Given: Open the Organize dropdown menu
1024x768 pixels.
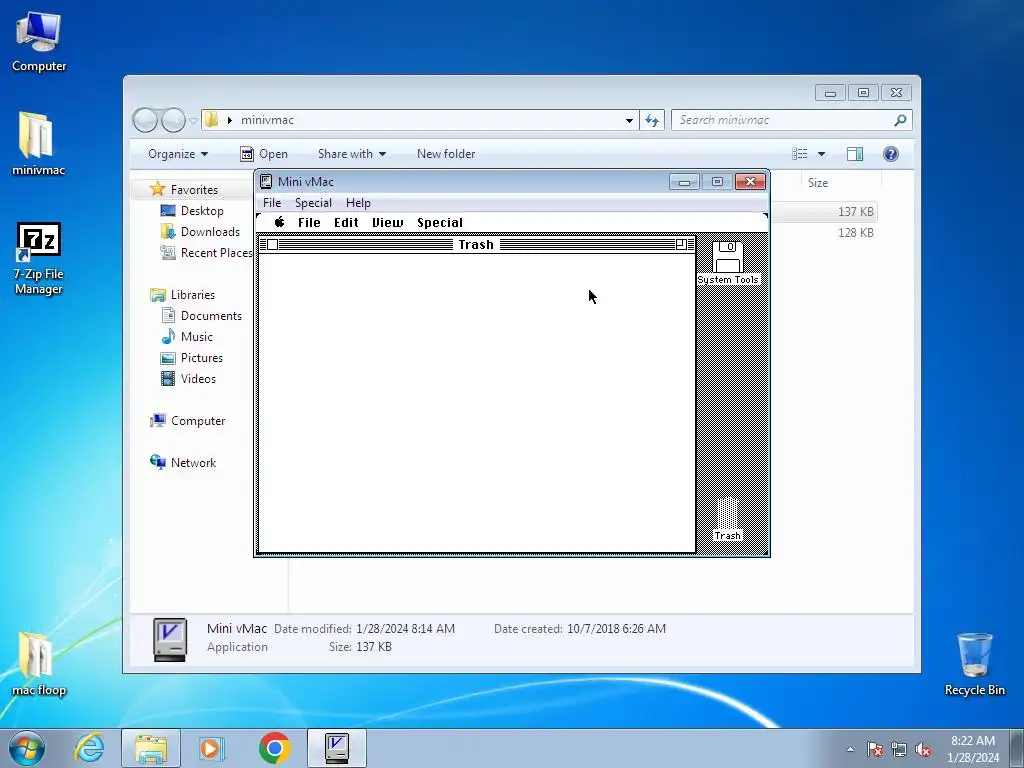Looking at the screenshot, I should click(x=178, y=154).
